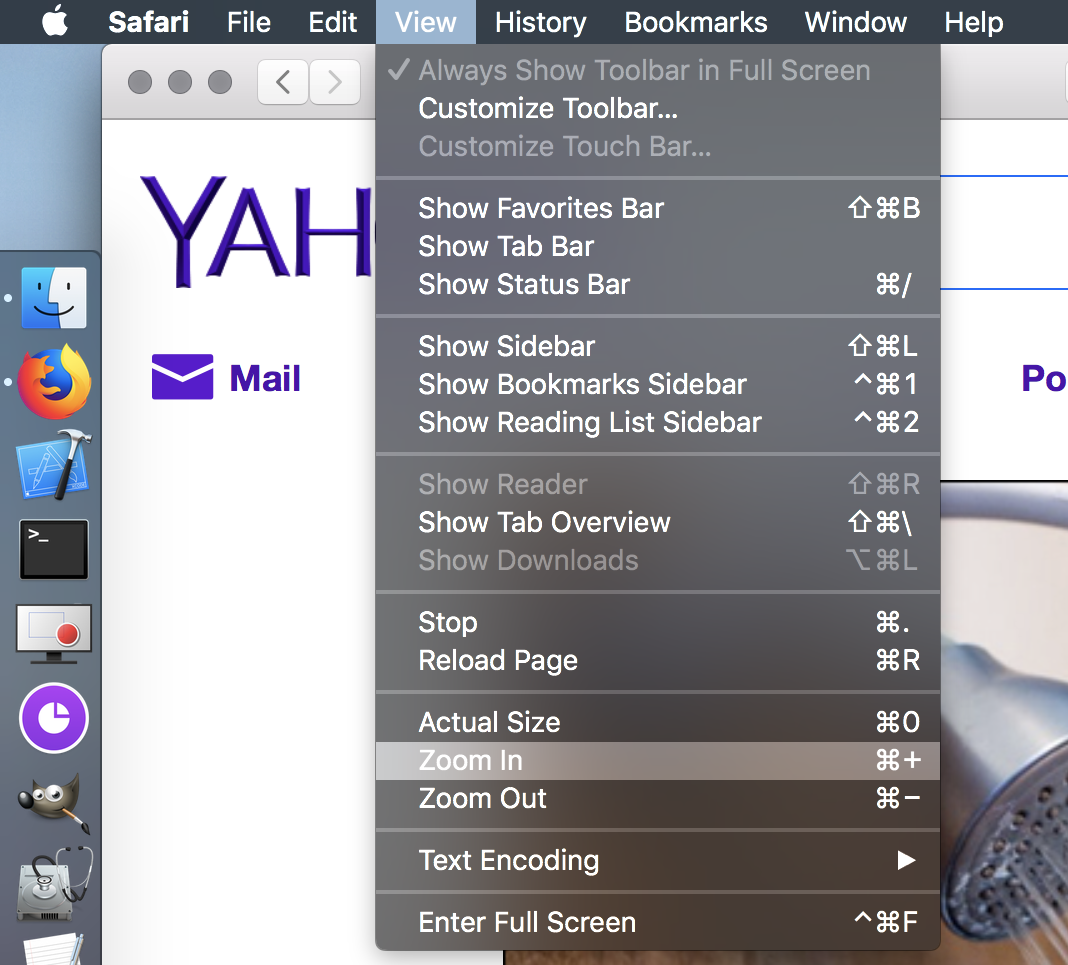Open the File menu
This screenshot has height=965, width=1068.
click(x=249, y=22)
